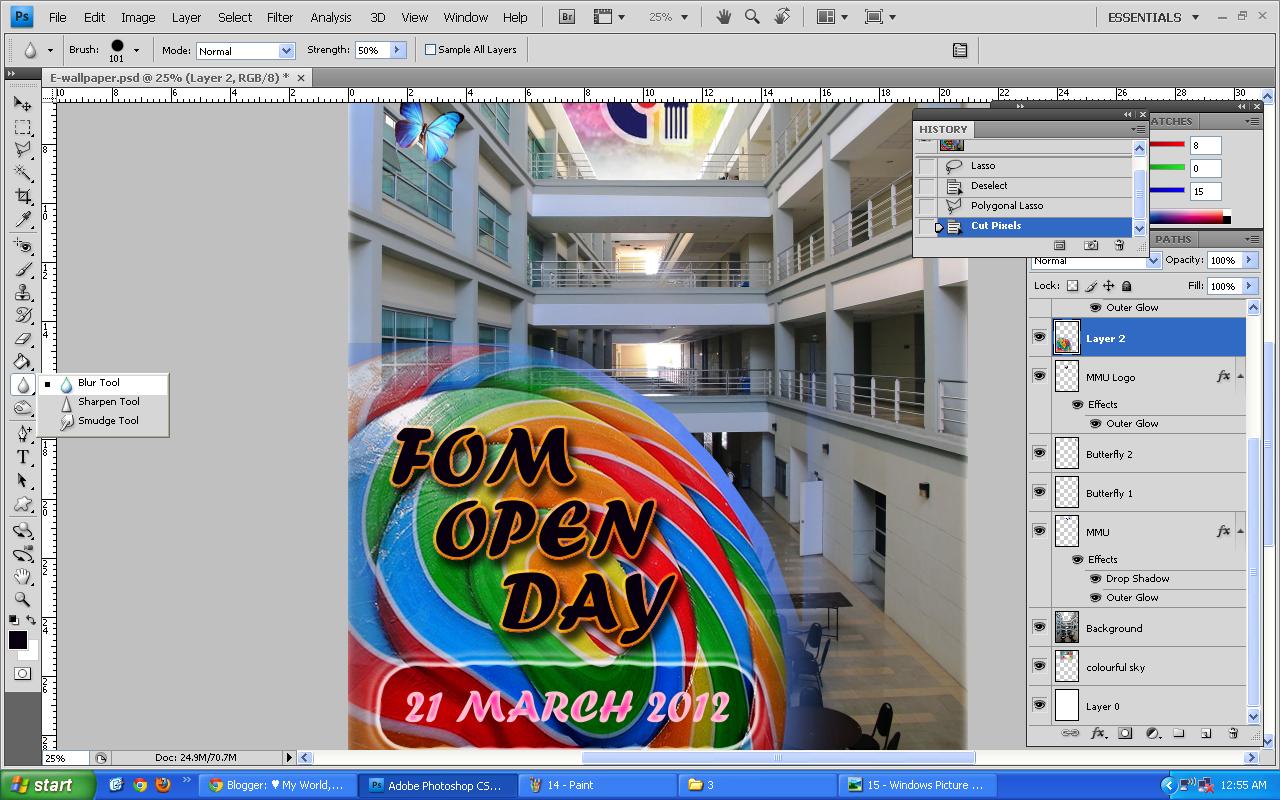Select the Layer 2 thumbnail

[1067, 338]
